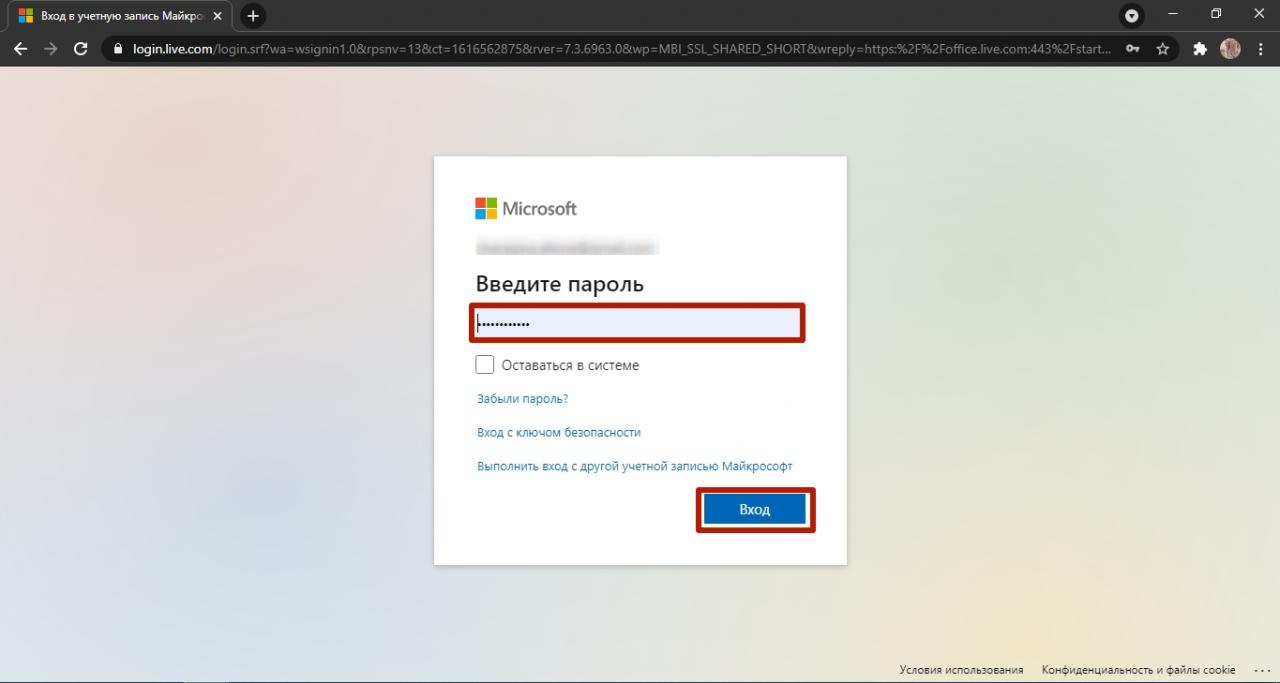Open saved passwords key icon

click(x=1133, y=48)
